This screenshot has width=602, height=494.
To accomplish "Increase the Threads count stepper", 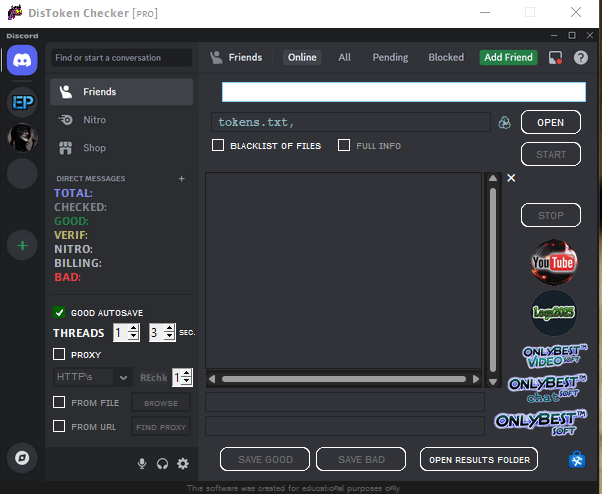I will (133, 329).
